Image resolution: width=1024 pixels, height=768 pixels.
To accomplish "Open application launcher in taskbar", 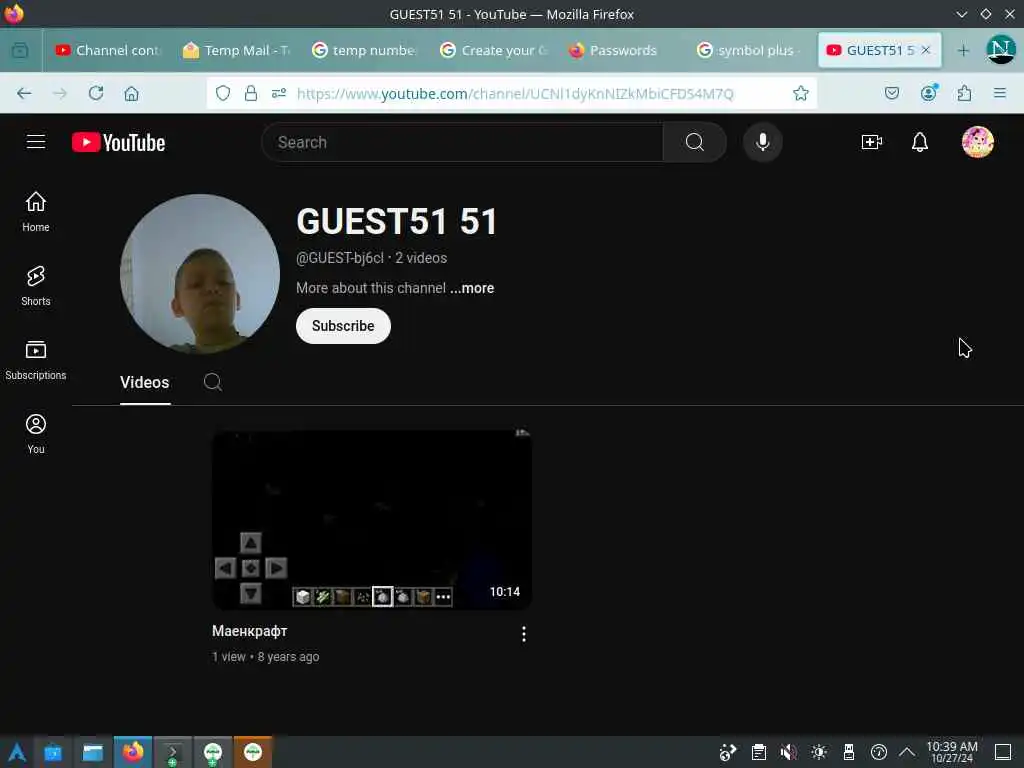I will click(x=16, y=752).
